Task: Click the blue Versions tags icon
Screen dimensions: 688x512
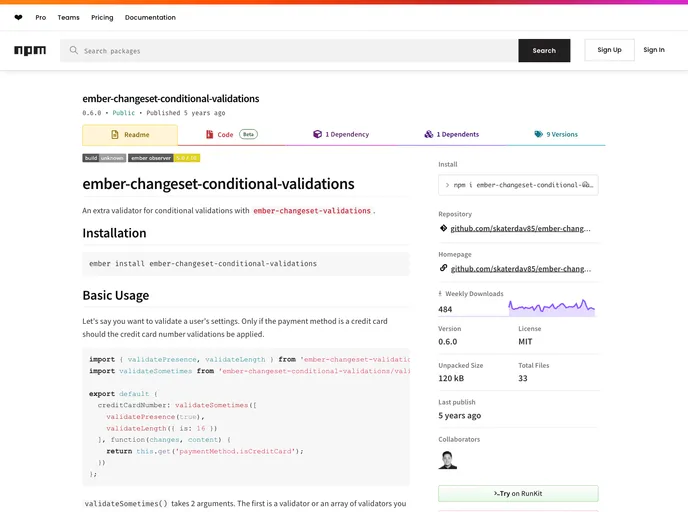Action: 538,134
